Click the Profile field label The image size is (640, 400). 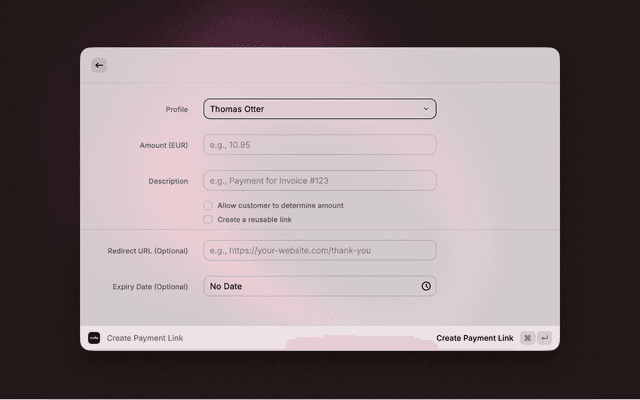tap(176, 109)
